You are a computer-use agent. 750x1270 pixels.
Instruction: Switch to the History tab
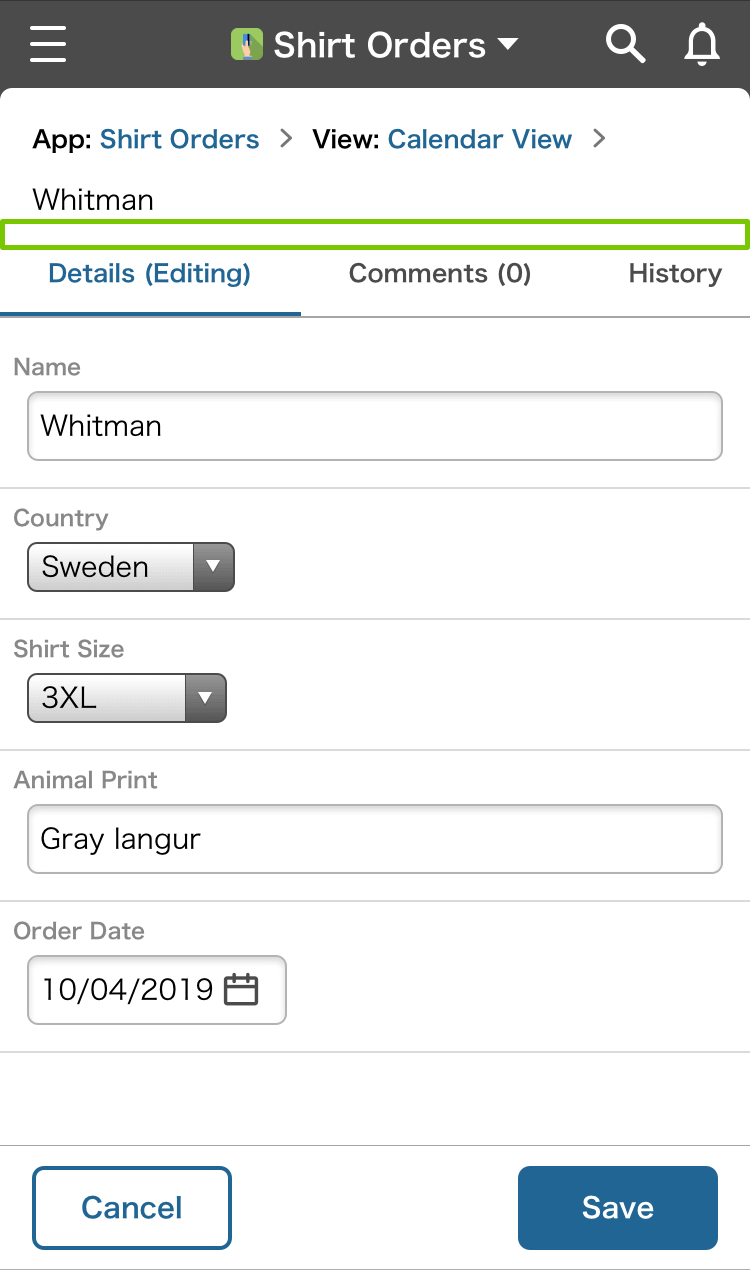point(675,274)
